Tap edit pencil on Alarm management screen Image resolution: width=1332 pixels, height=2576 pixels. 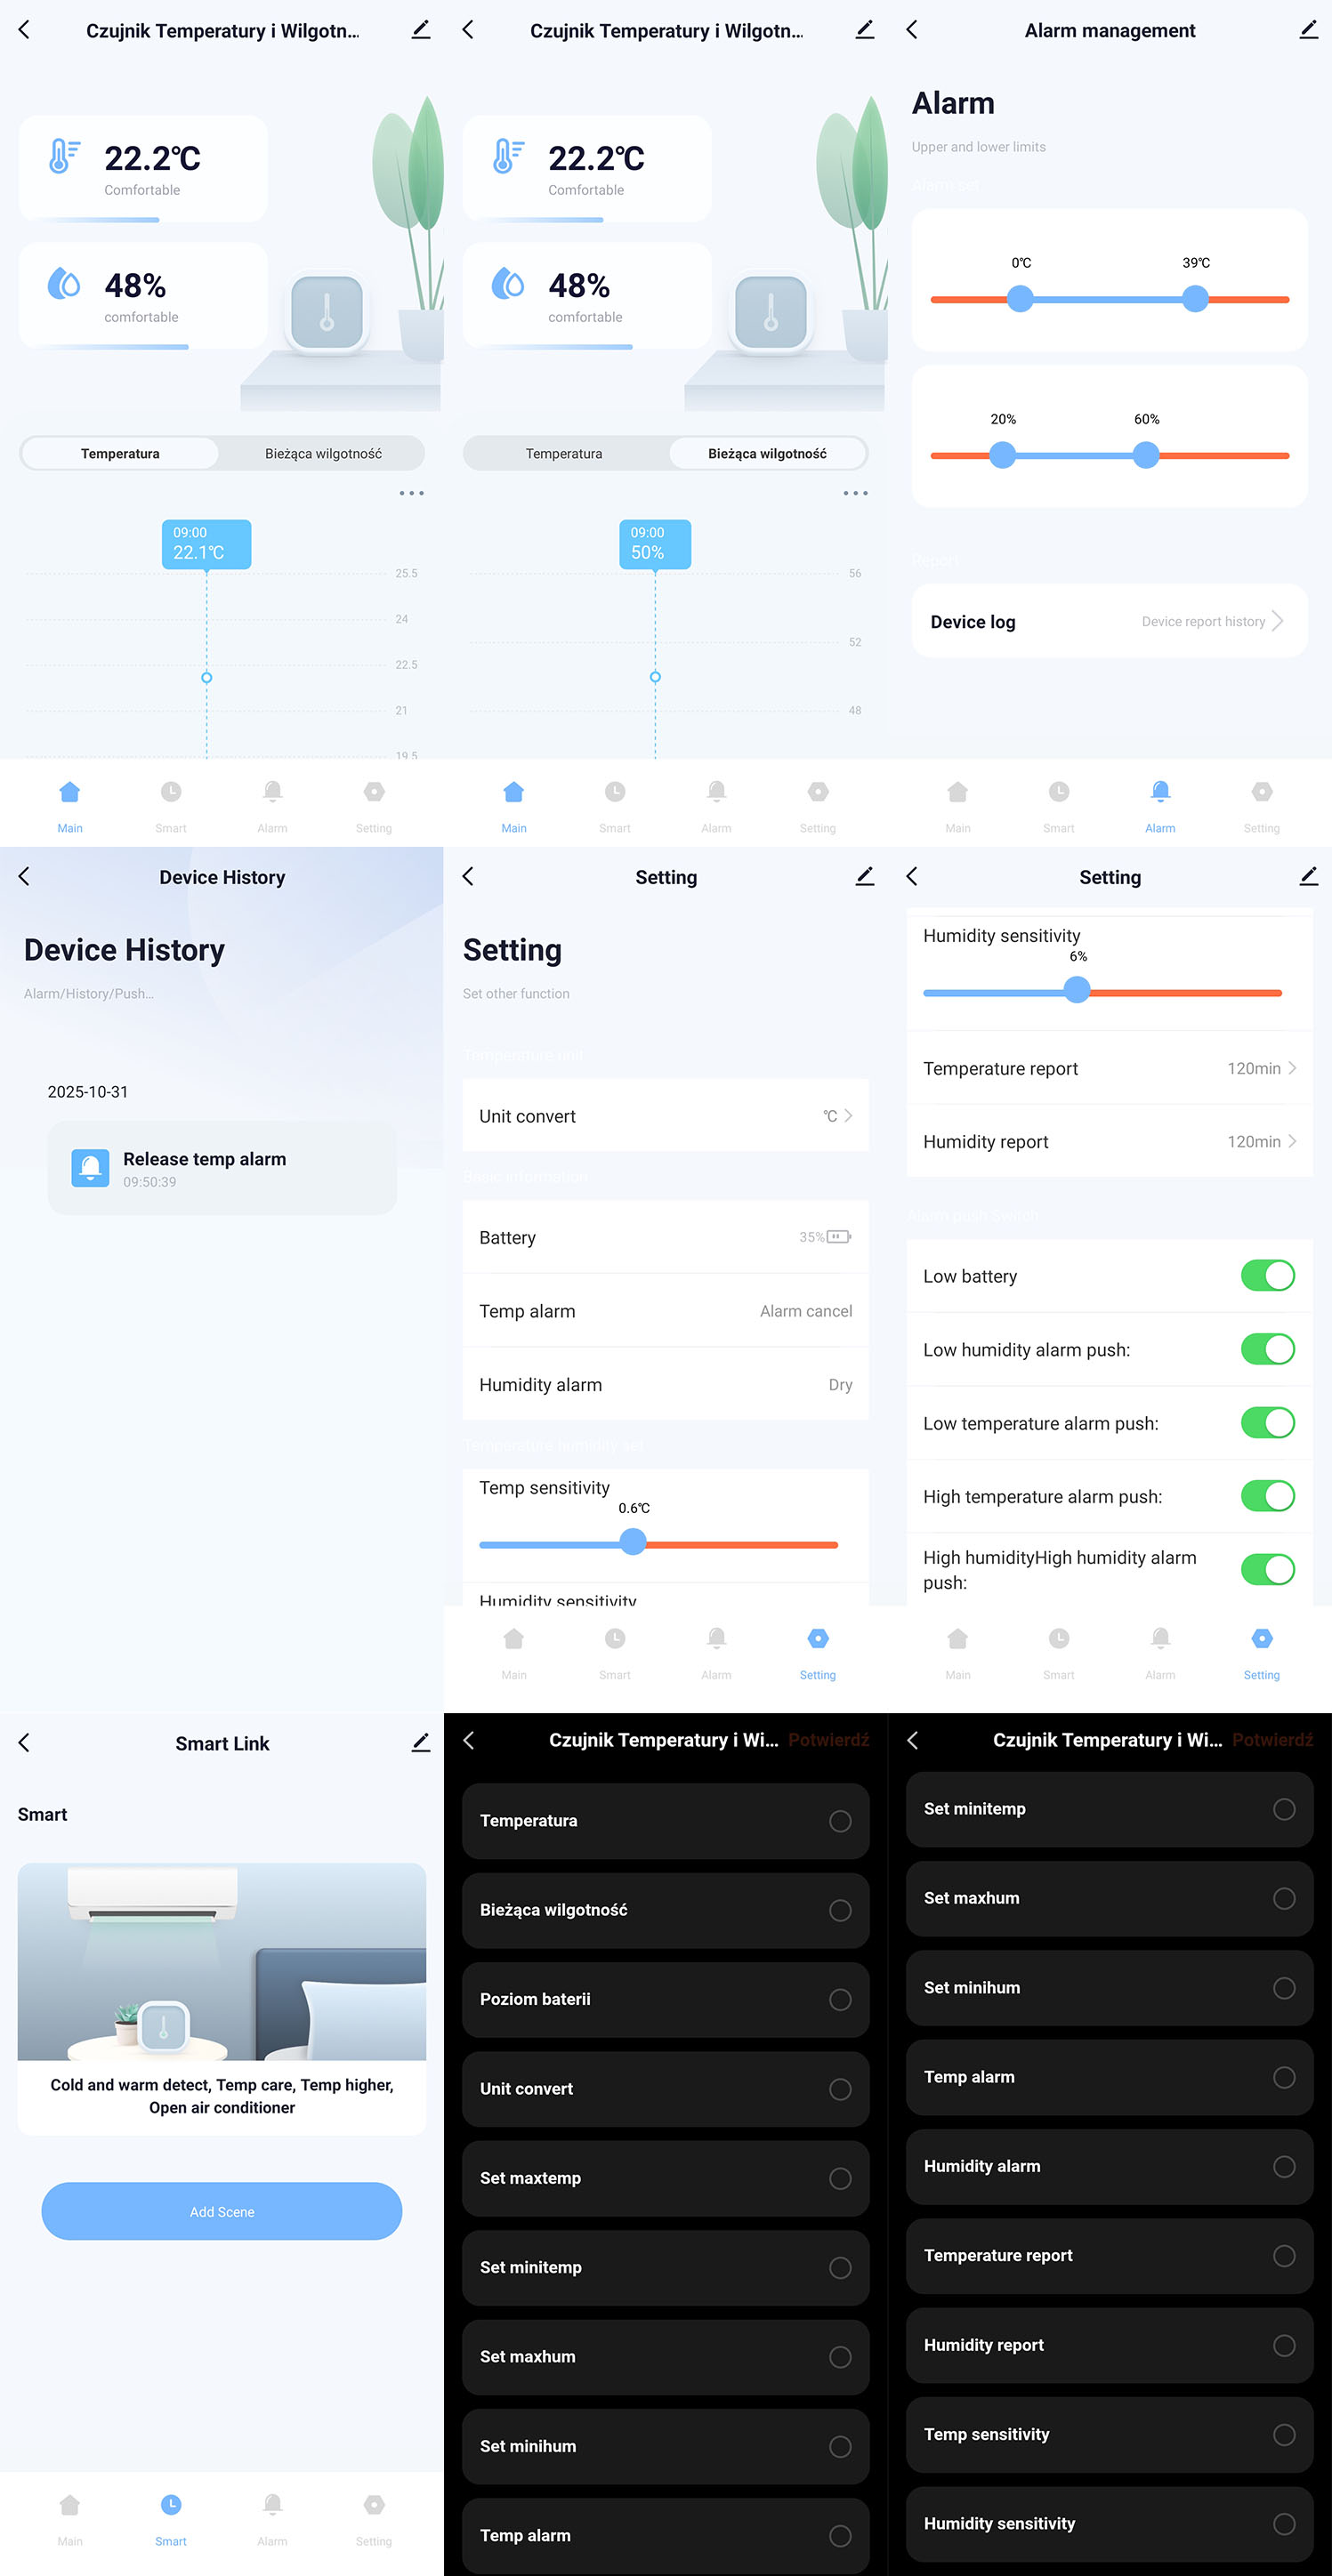point(1308,30)
